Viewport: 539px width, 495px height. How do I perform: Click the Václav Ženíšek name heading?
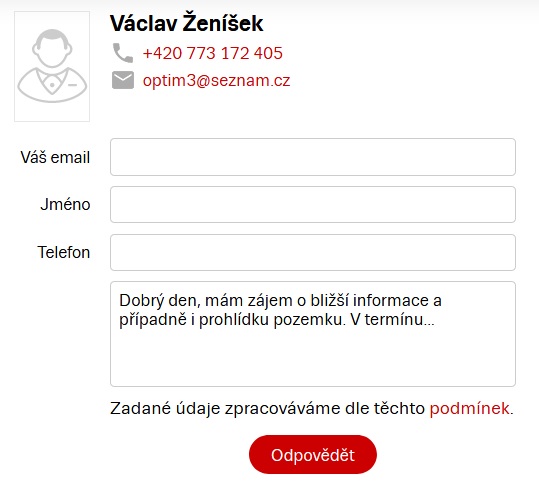[187, 23]
